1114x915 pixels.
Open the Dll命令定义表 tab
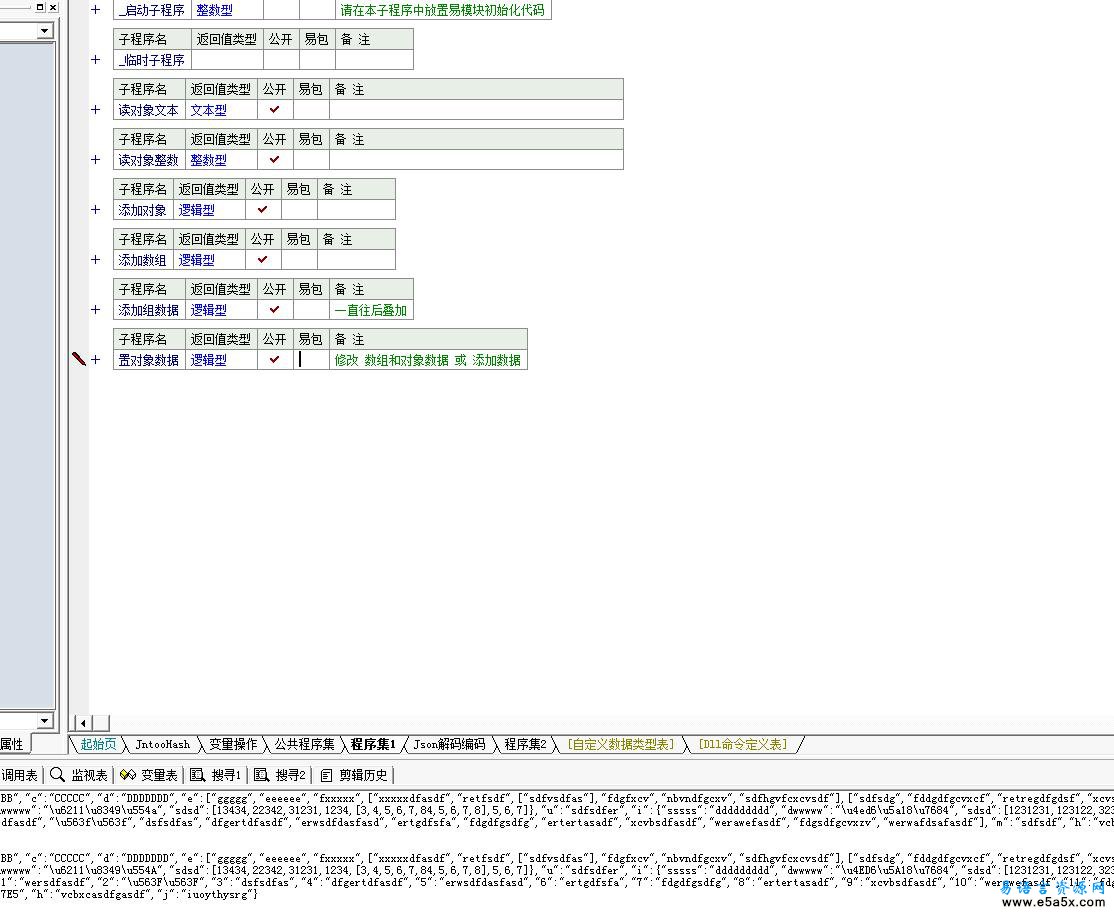tap(743, 744)
